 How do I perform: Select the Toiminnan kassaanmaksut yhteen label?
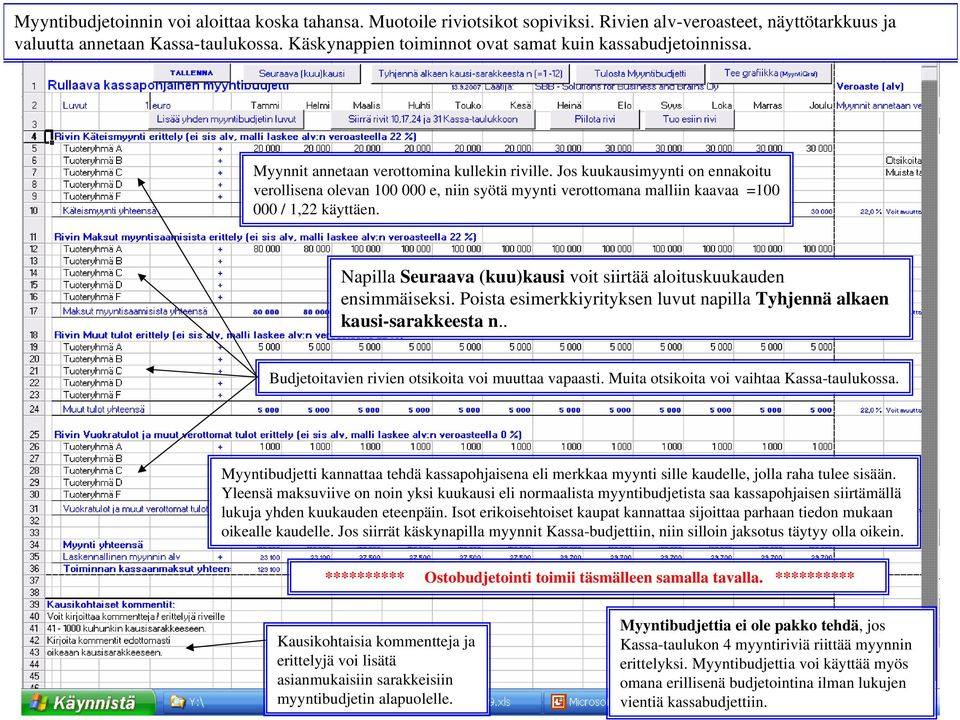pos(147,569)
